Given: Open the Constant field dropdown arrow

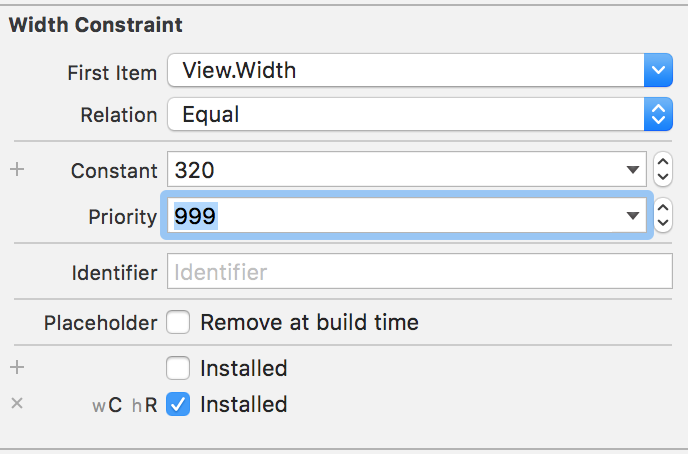Looking at the screenshot, I should 632,170.
